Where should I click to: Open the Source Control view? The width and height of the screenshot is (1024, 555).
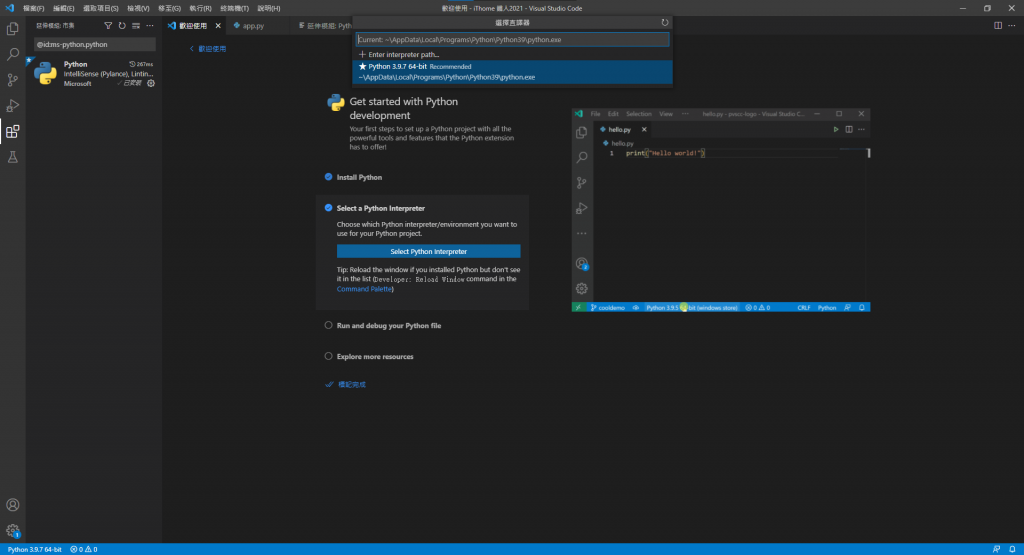point(12,80)
